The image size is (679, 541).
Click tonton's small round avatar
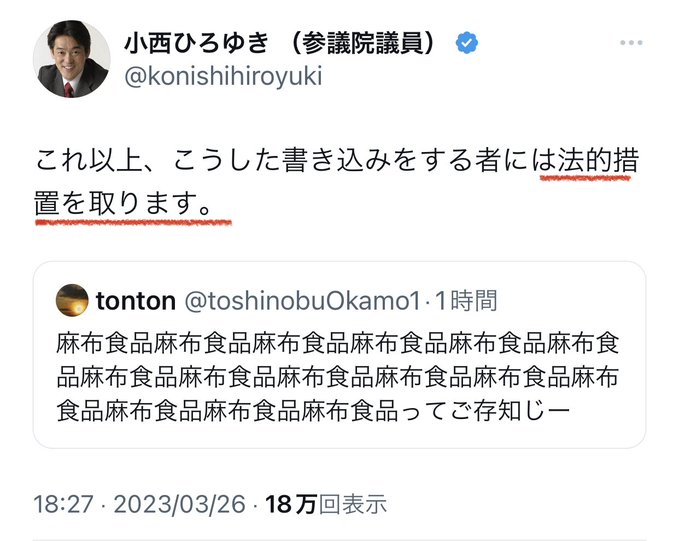(x=71, y=300)
